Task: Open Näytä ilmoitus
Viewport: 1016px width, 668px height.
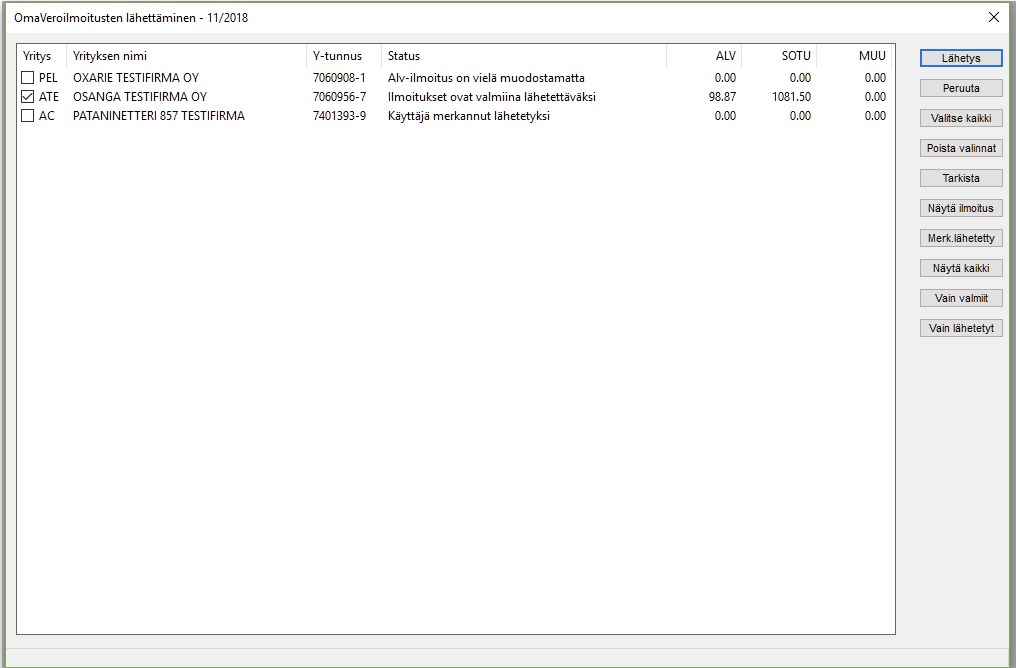Action: (960, 209)
